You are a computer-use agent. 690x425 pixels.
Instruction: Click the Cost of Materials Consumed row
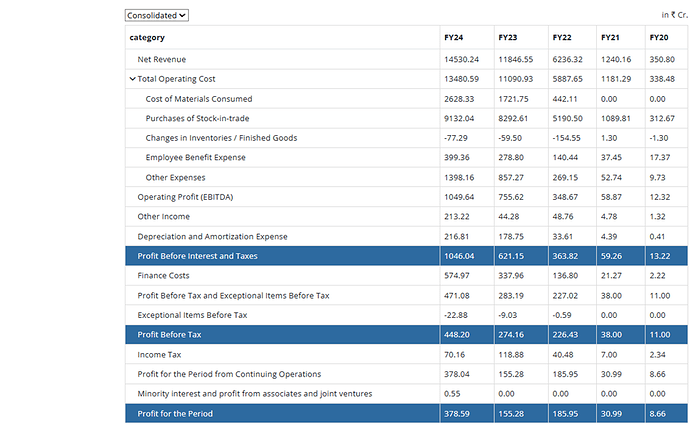click(x=199, y=99)
